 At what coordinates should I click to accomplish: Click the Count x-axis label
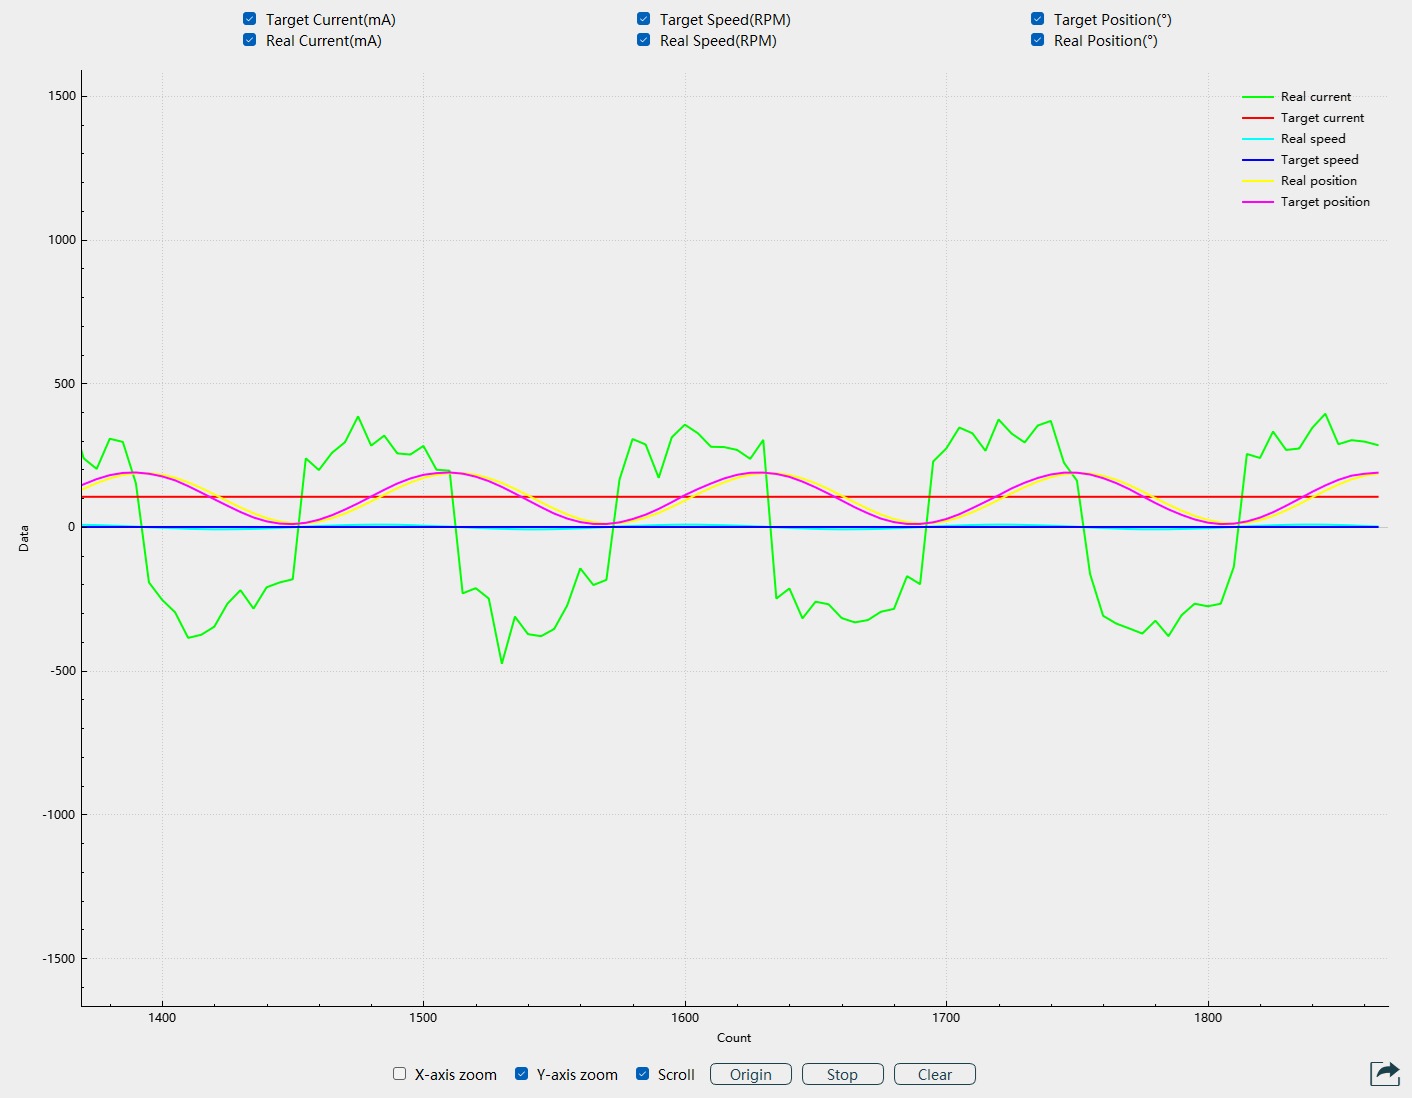pos(734,1038)
